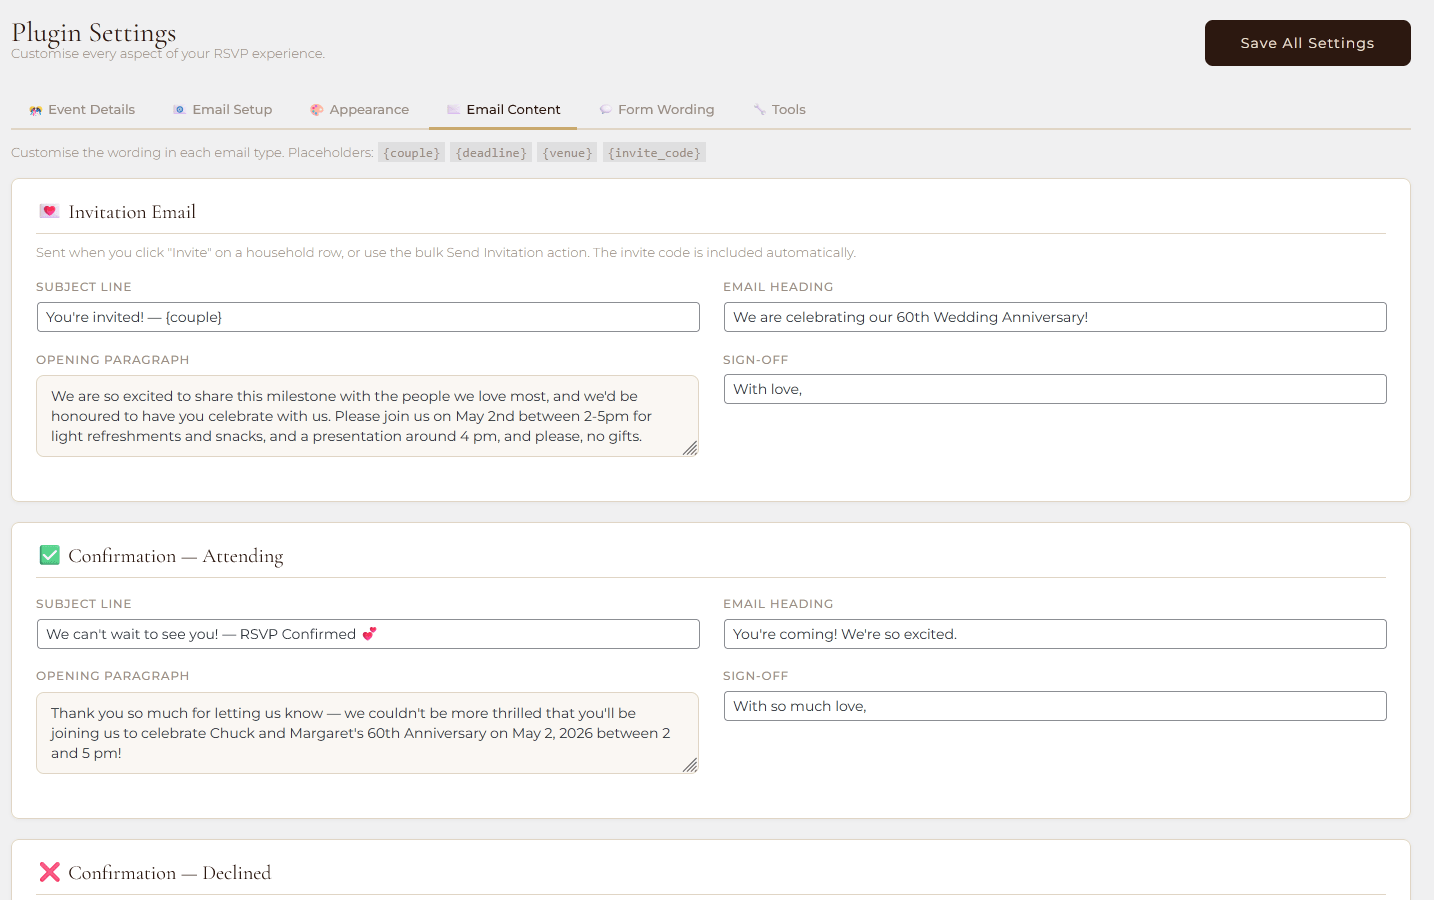Switch to the Email Setup tab

click(x=222, y=110)
